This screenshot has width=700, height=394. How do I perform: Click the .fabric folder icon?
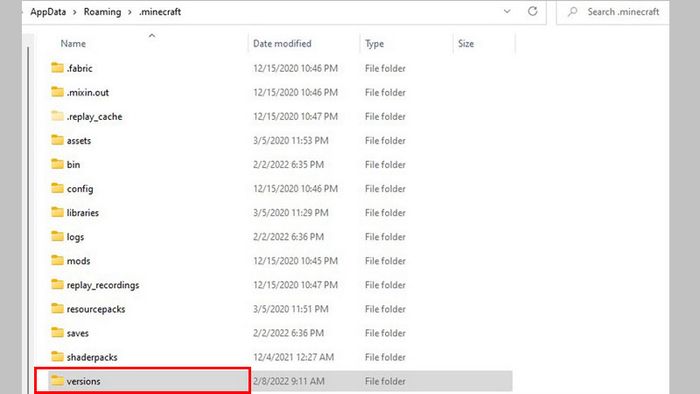pos(57,68)
